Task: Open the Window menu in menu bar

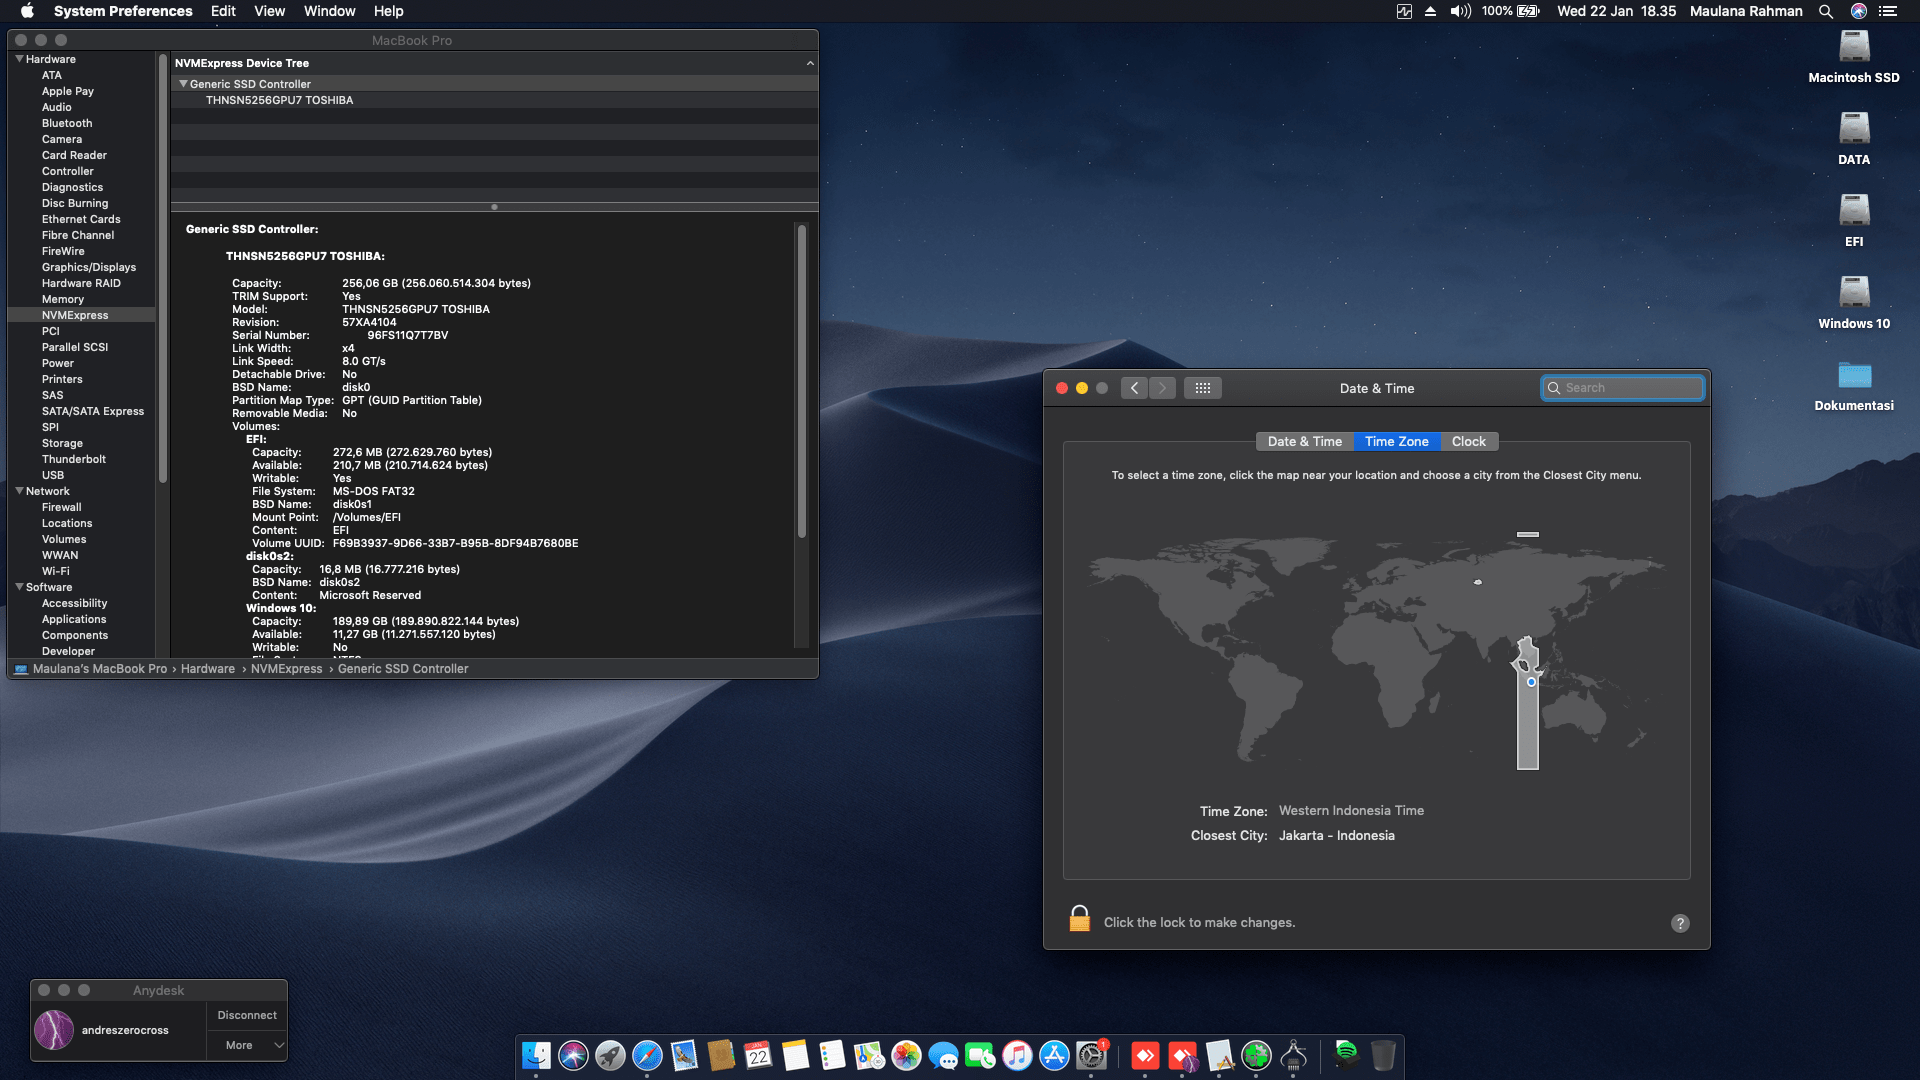Action: (329, 11)
